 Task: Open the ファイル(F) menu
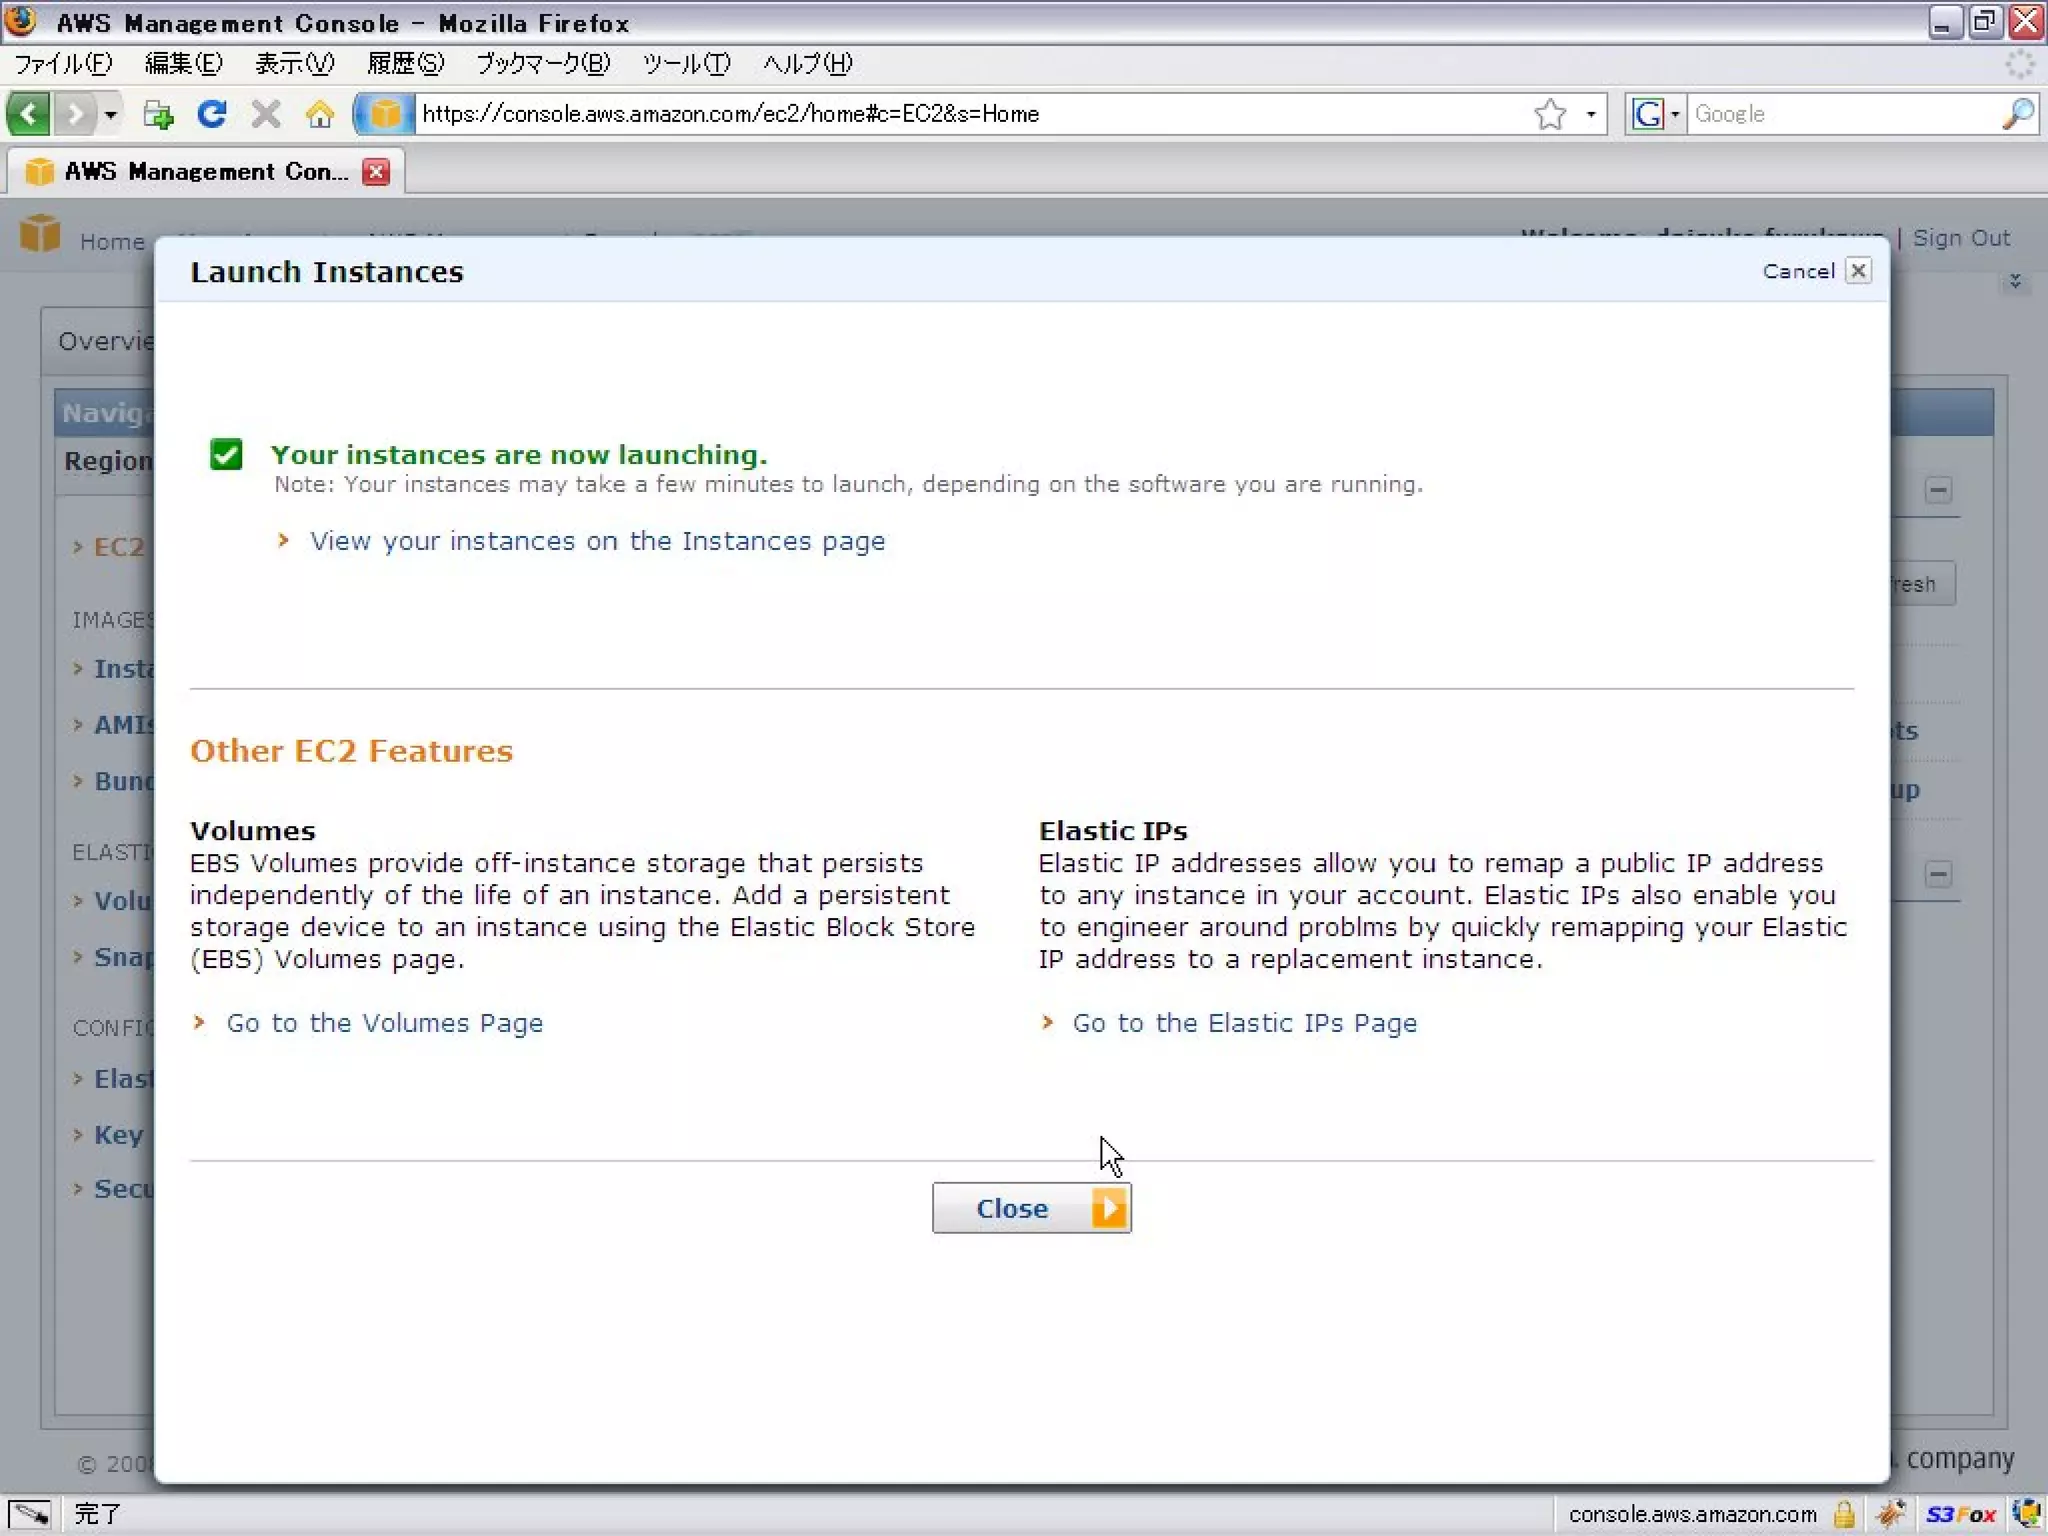(x=63, y=64)
